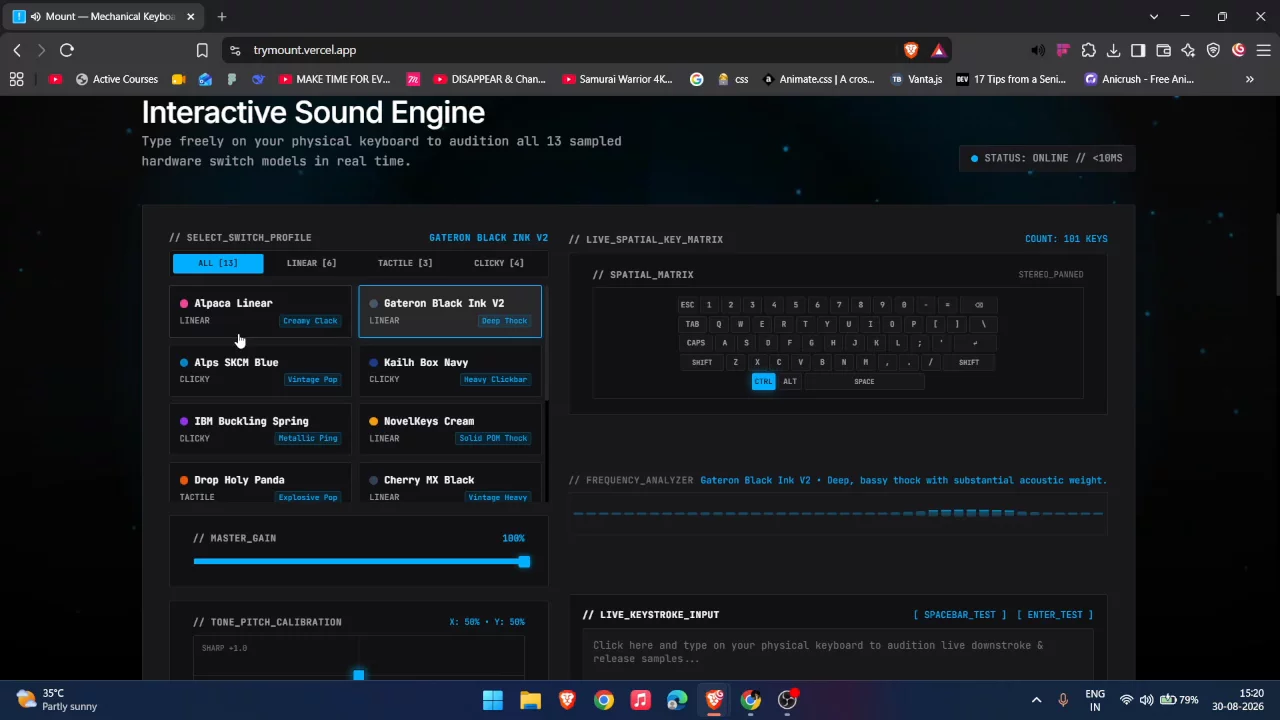Open File Explorer from the taskbar

pyautogui.click(x=530, y=700)
